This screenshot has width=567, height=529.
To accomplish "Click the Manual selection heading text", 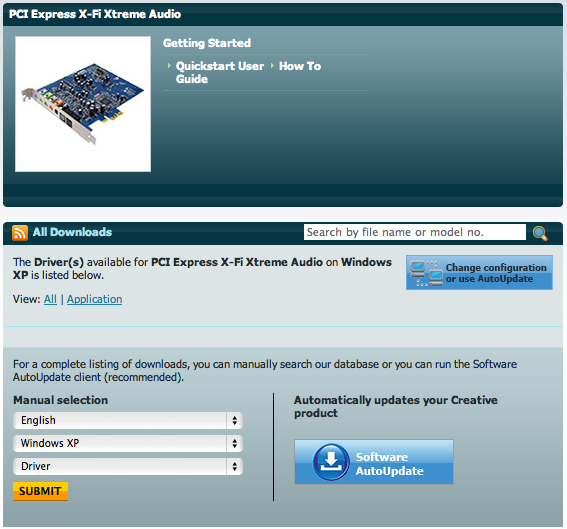I will pos(60,400).
